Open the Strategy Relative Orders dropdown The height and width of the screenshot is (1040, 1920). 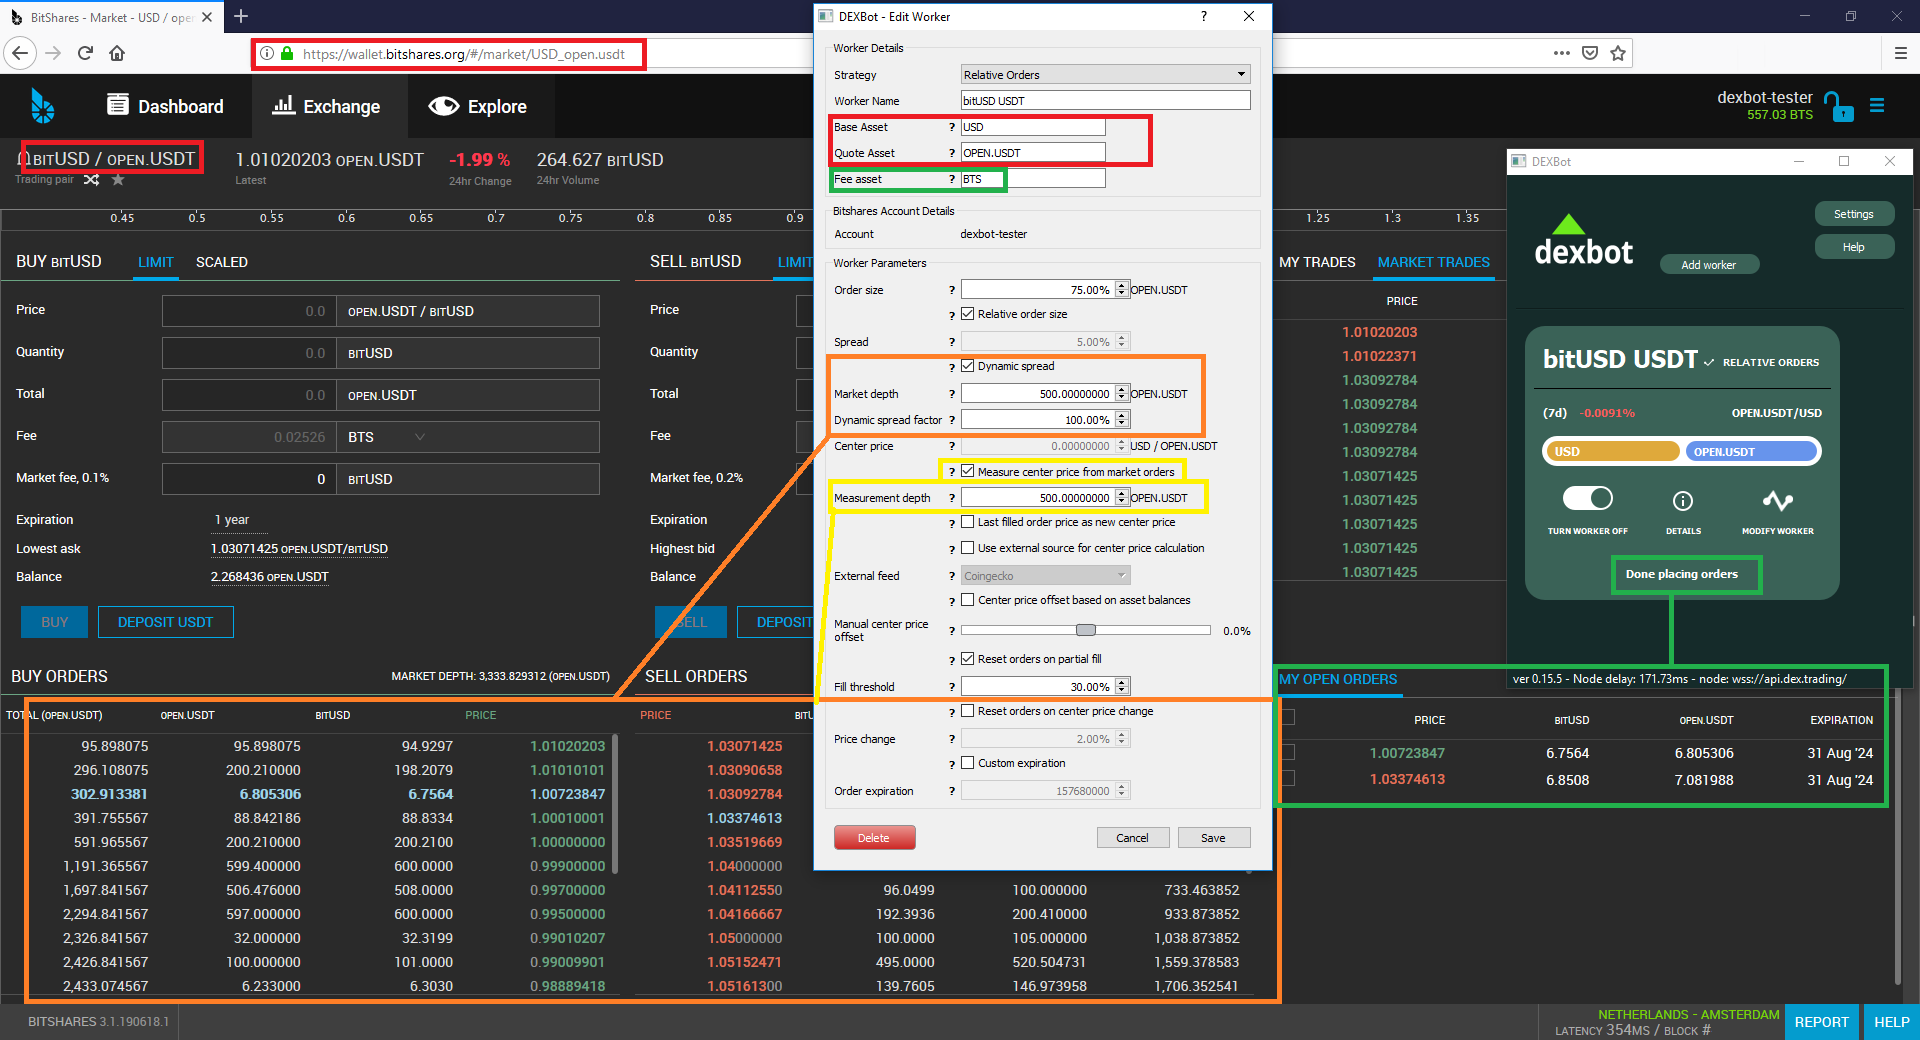[x=1105, y=75]
